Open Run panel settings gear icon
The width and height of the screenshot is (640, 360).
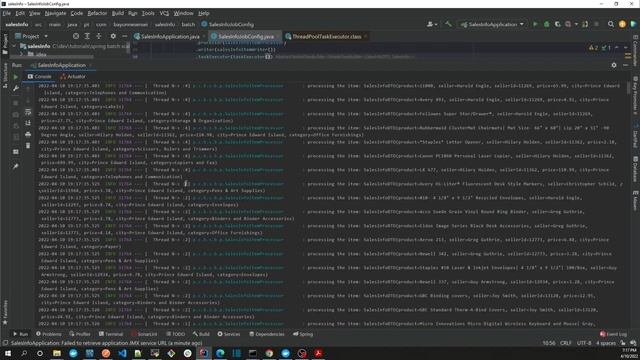[614, 65]
